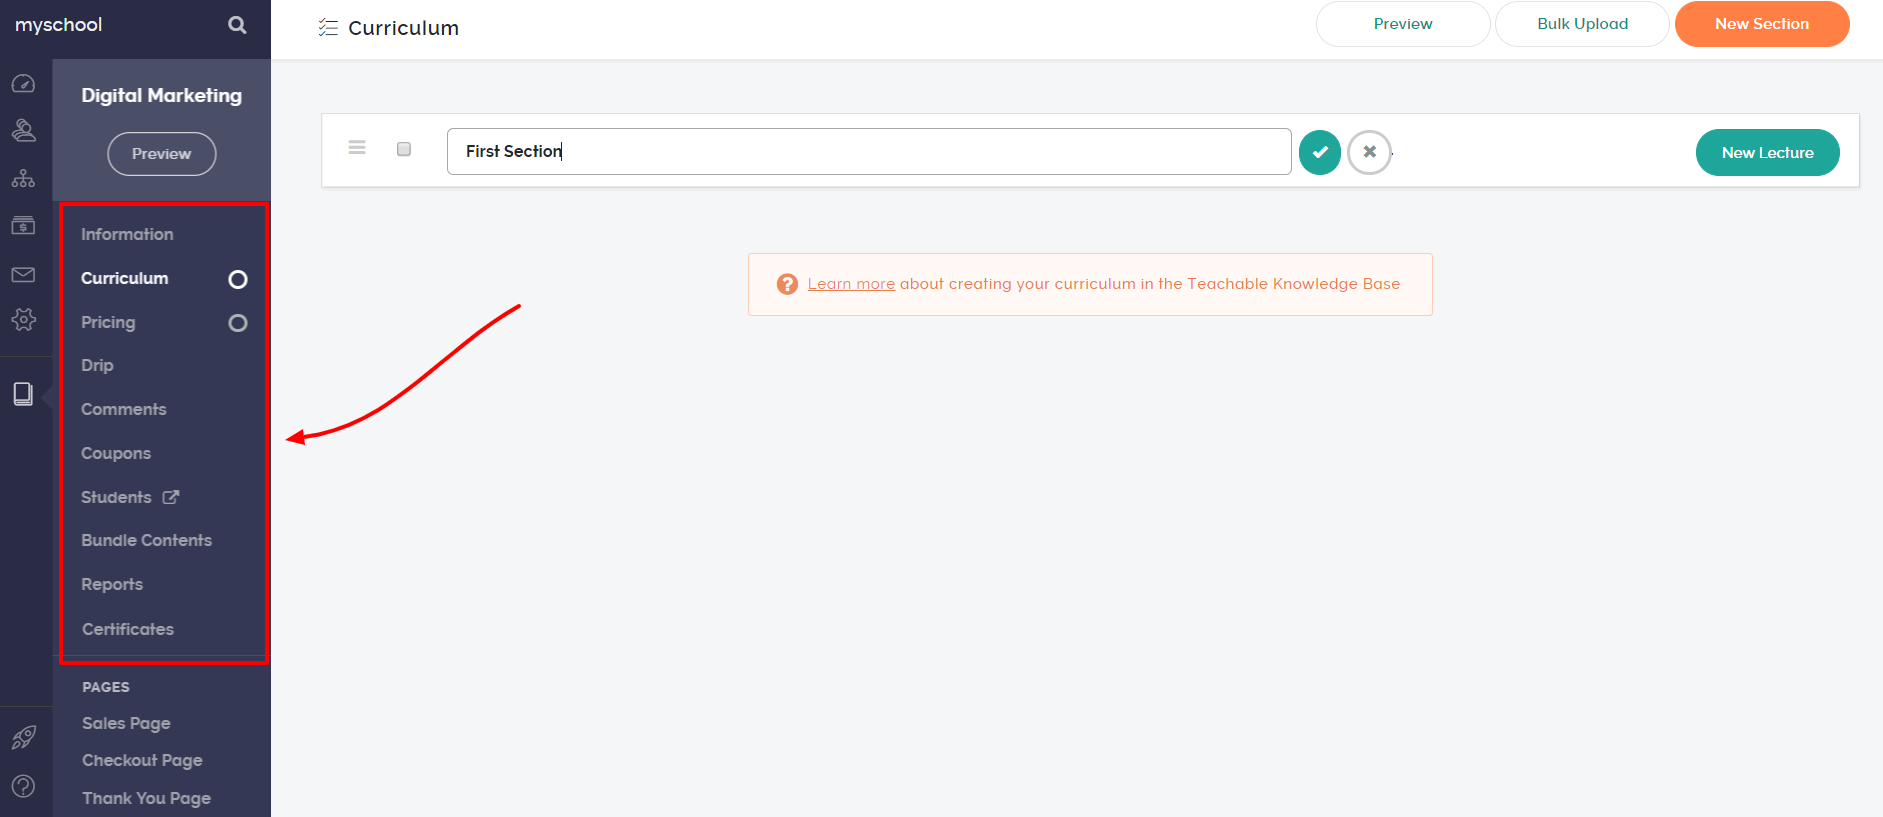Click the Sales dollar icon
Image resolution: width=1883 pixels, height=817 pixels.
24,225
